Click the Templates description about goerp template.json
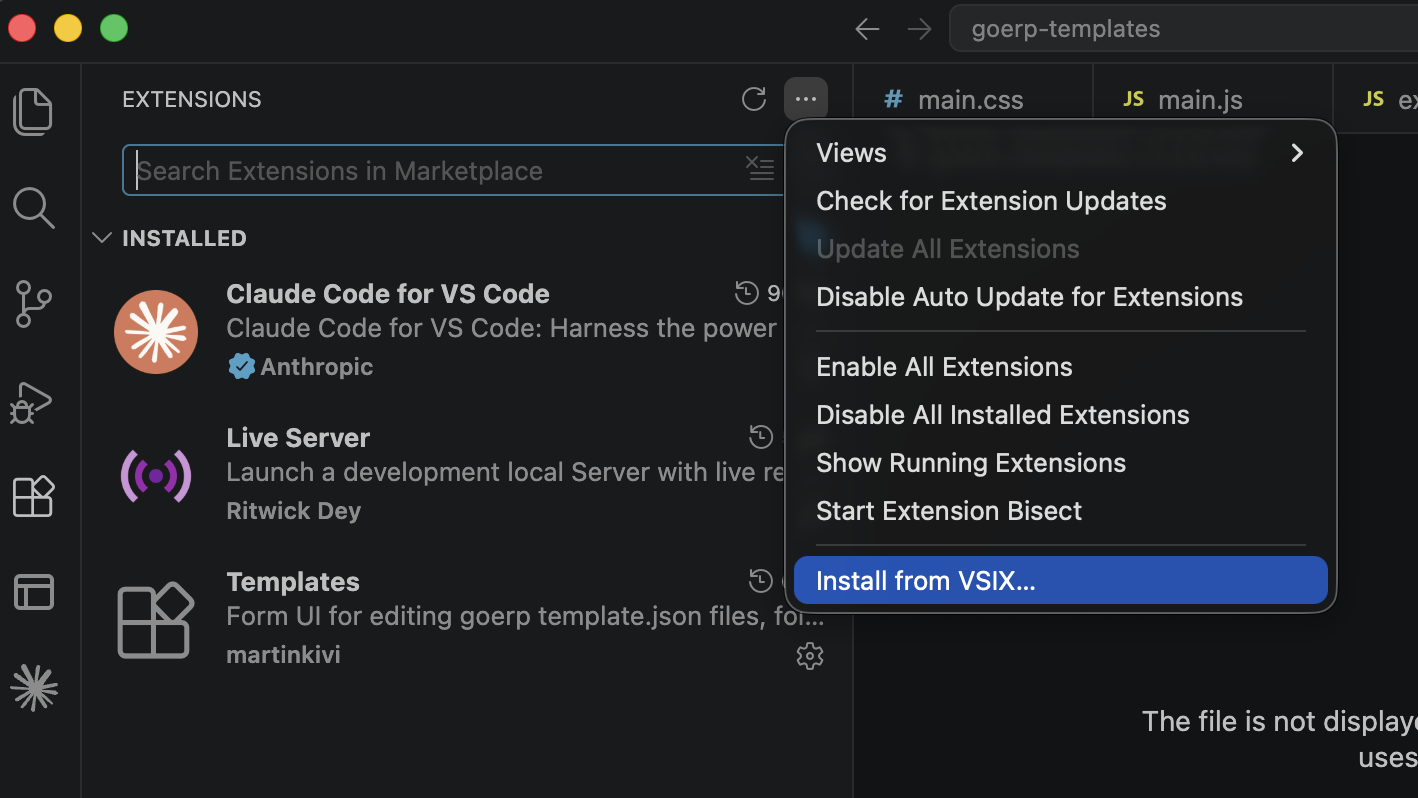Screen dimensions: 1418x798 pyautogui.click(x=526, y=616)
